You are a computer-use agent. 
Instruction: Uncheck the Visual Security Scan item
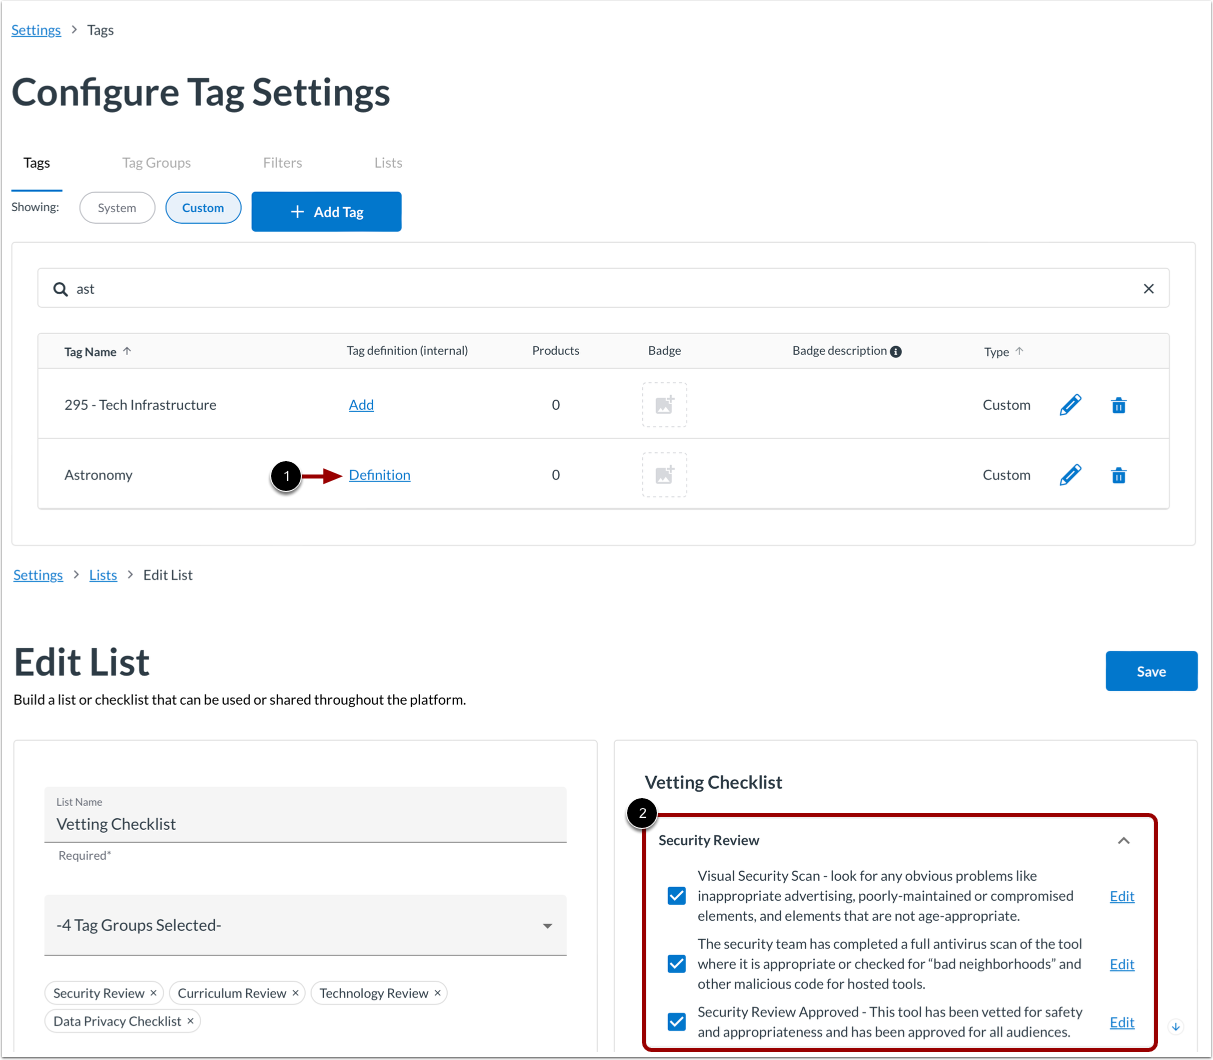click(676, 896)
